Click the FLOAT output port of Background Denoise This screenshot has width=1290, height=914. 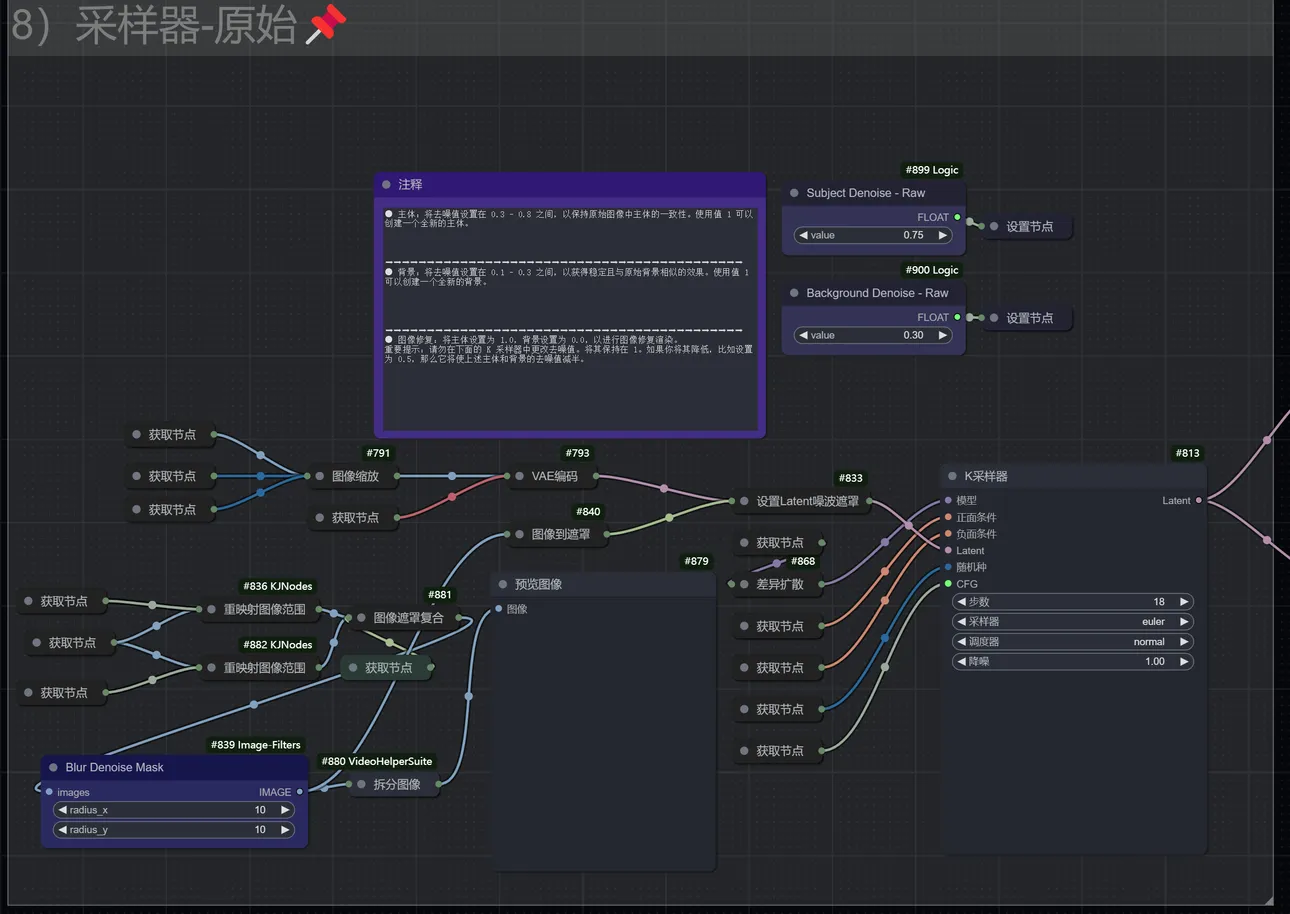[x=957, y=317]
